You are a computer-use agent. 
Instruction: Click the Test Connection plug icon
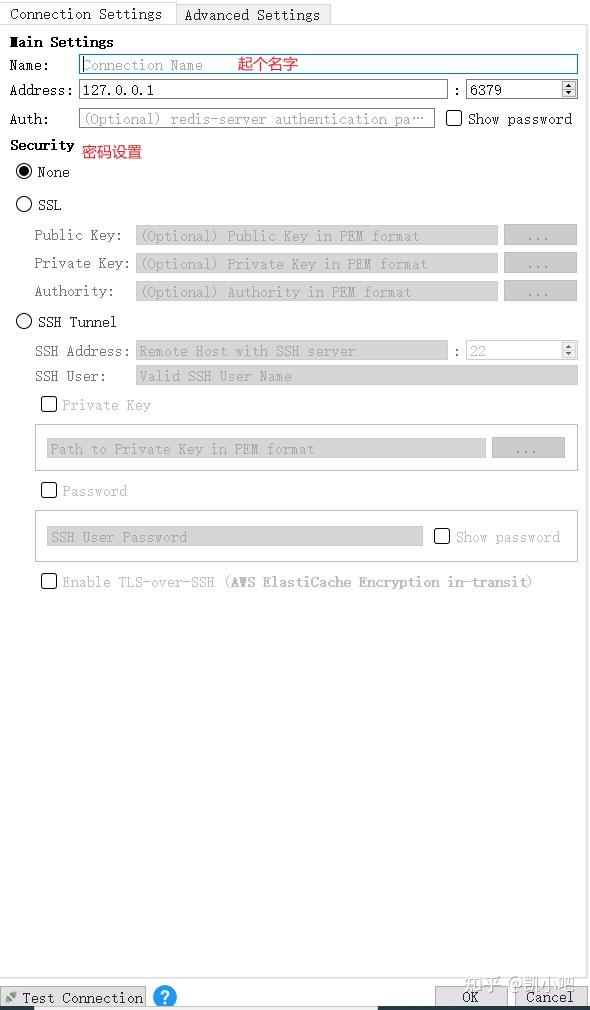(x=11, y=998)
